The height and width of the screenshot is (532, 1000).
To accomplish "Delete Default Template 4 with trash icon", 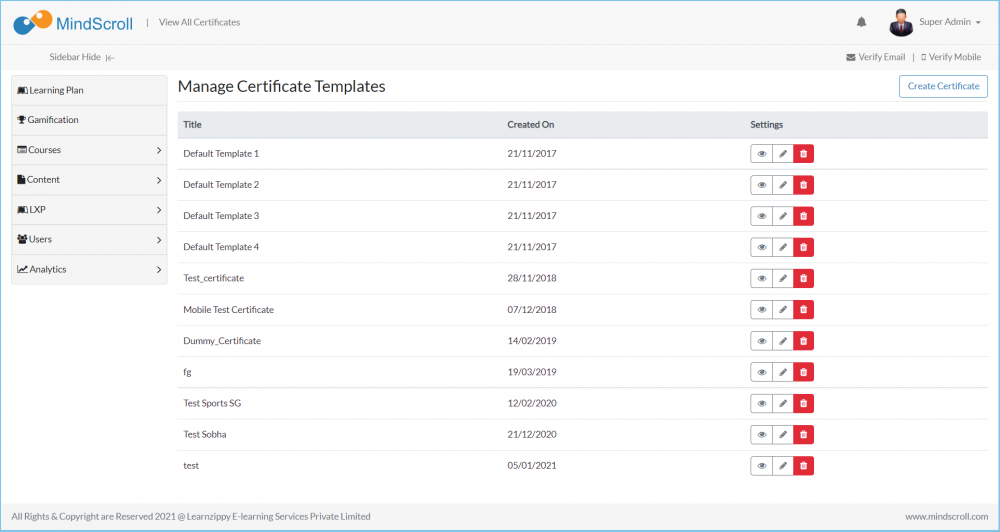I will pos(804,248).
